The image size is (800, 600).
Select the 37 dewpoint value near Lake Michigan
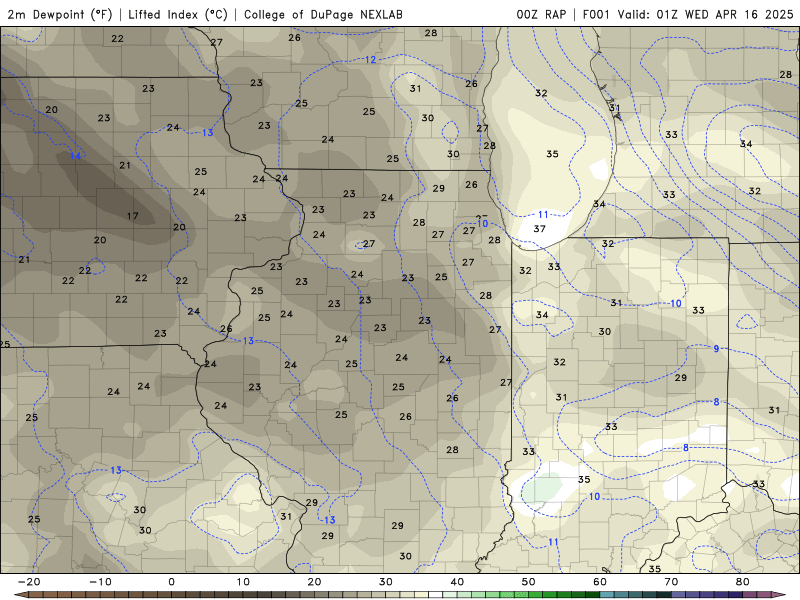click(539, 229)
